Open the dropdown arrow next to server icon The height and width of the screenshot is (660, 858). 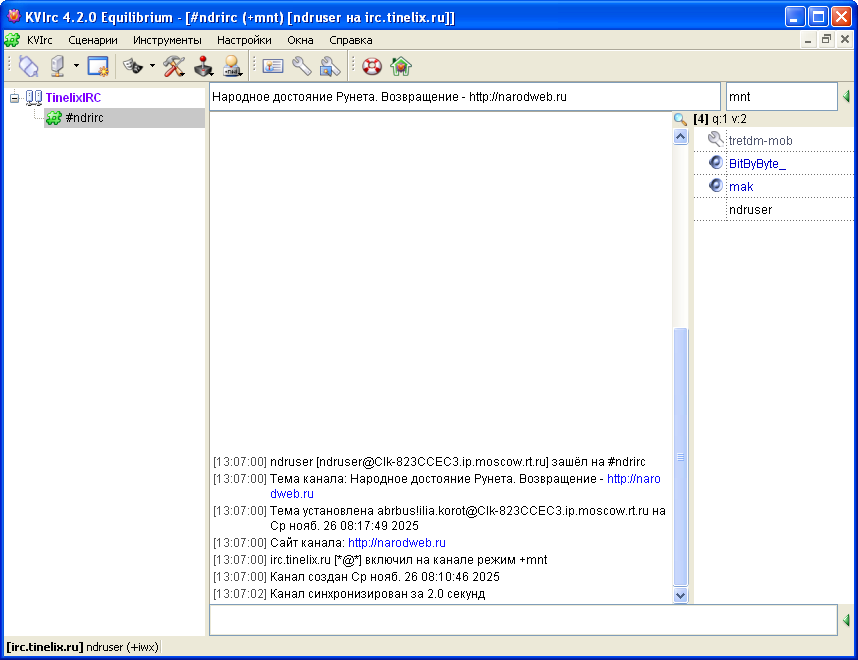tap(76, 67)
